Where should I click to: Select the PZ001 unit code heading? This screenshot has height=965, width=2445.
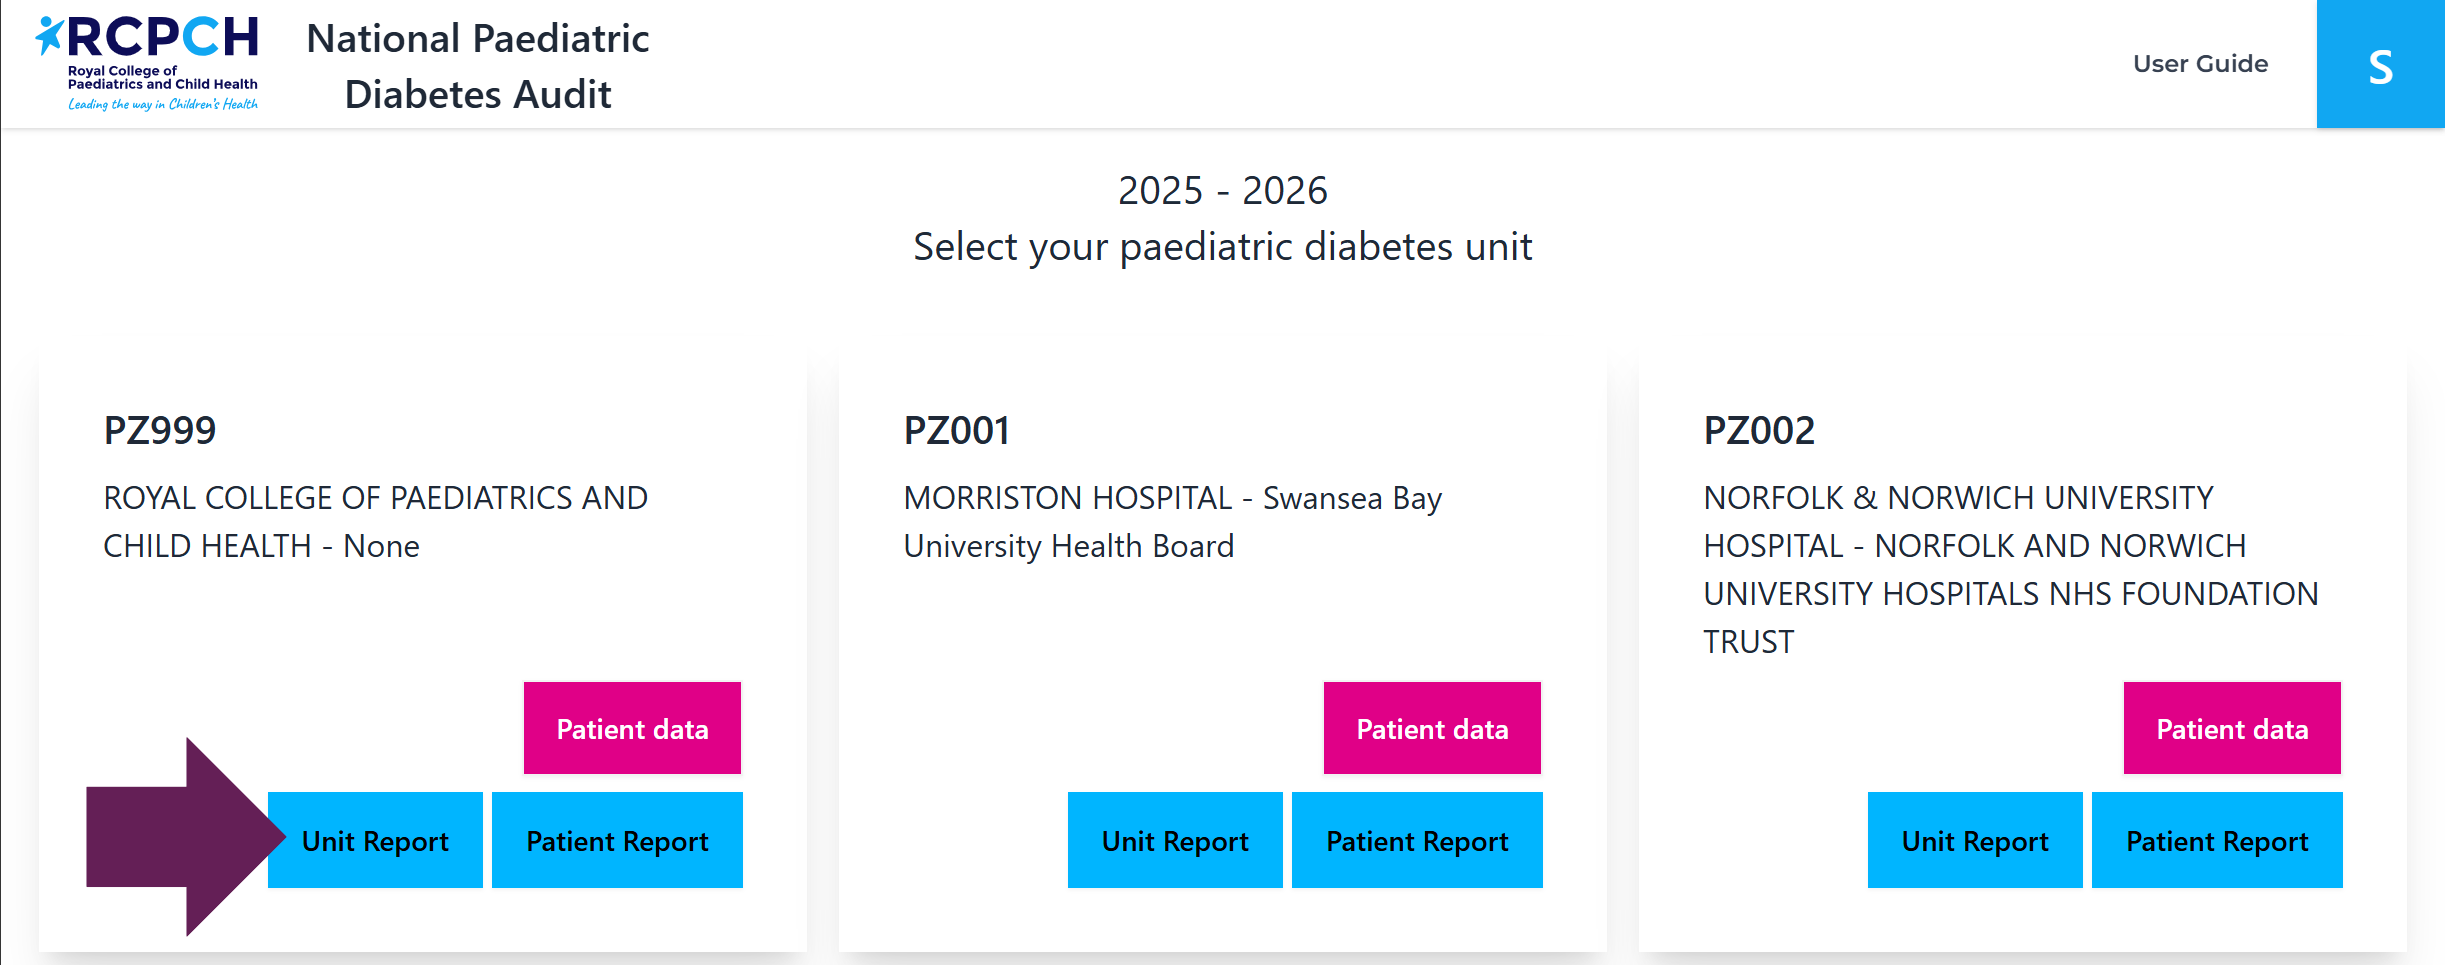coord(957,430)
